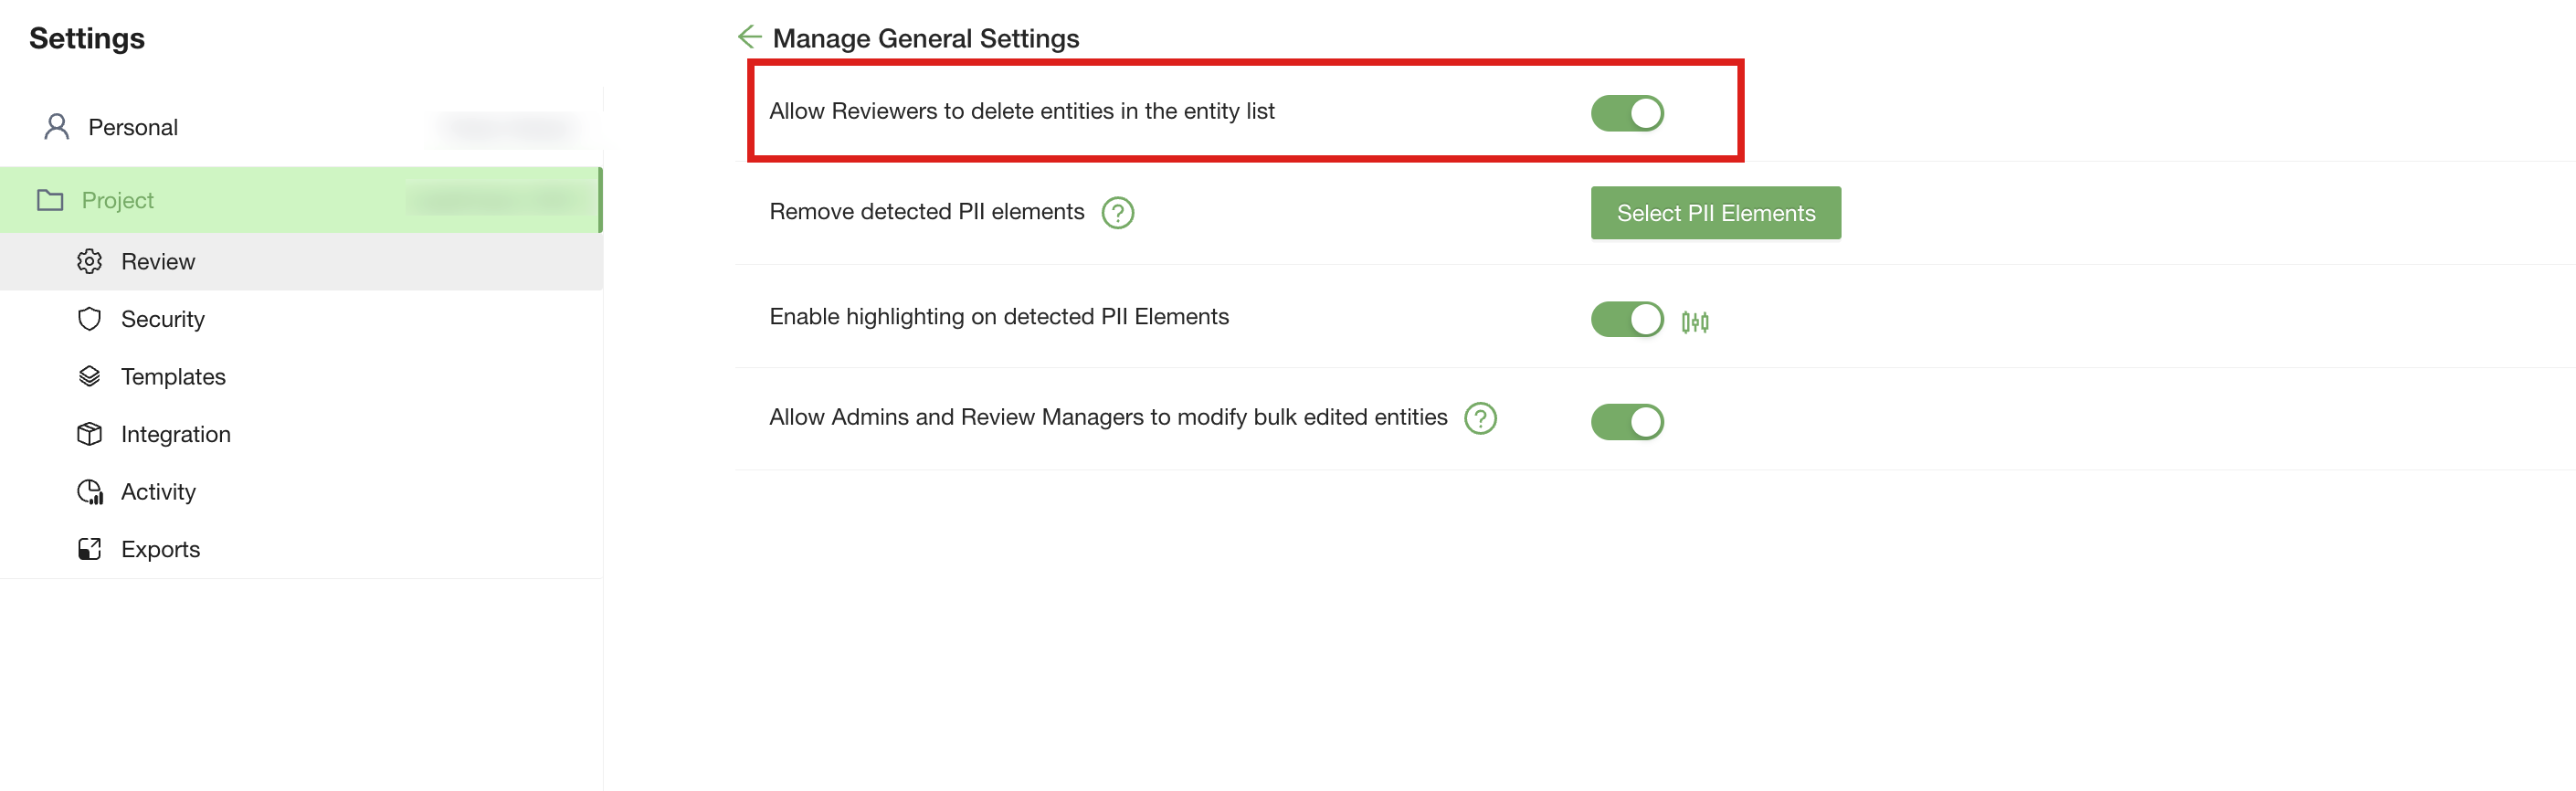The height and width of the screenshot is (791, 2576).
Task: Show help for bulk edited entities setting
Action: click(x=1480, y=418)
